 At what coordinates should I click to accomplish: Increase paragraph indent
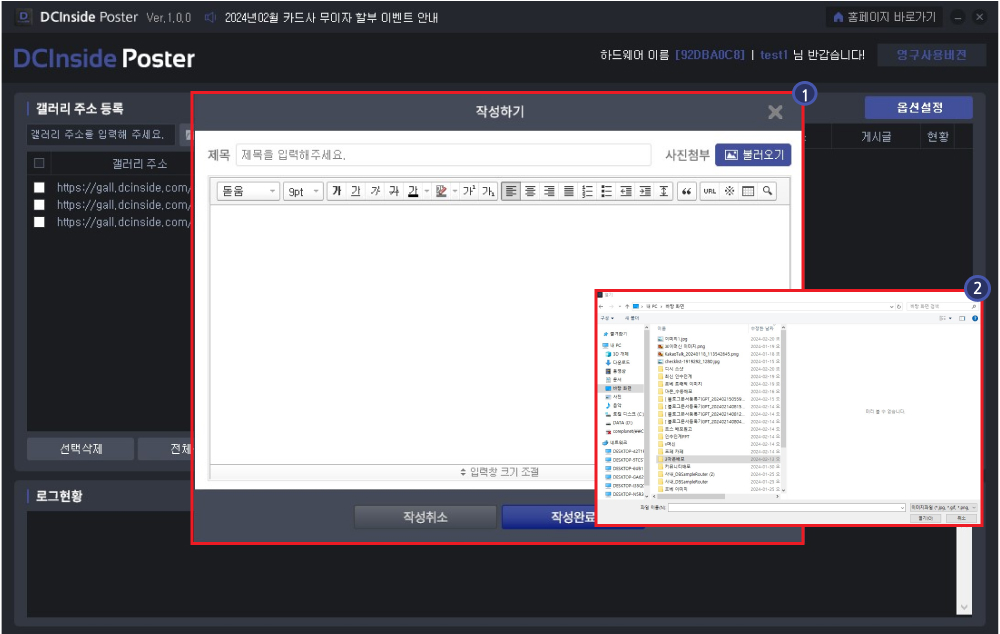point(645,191)
